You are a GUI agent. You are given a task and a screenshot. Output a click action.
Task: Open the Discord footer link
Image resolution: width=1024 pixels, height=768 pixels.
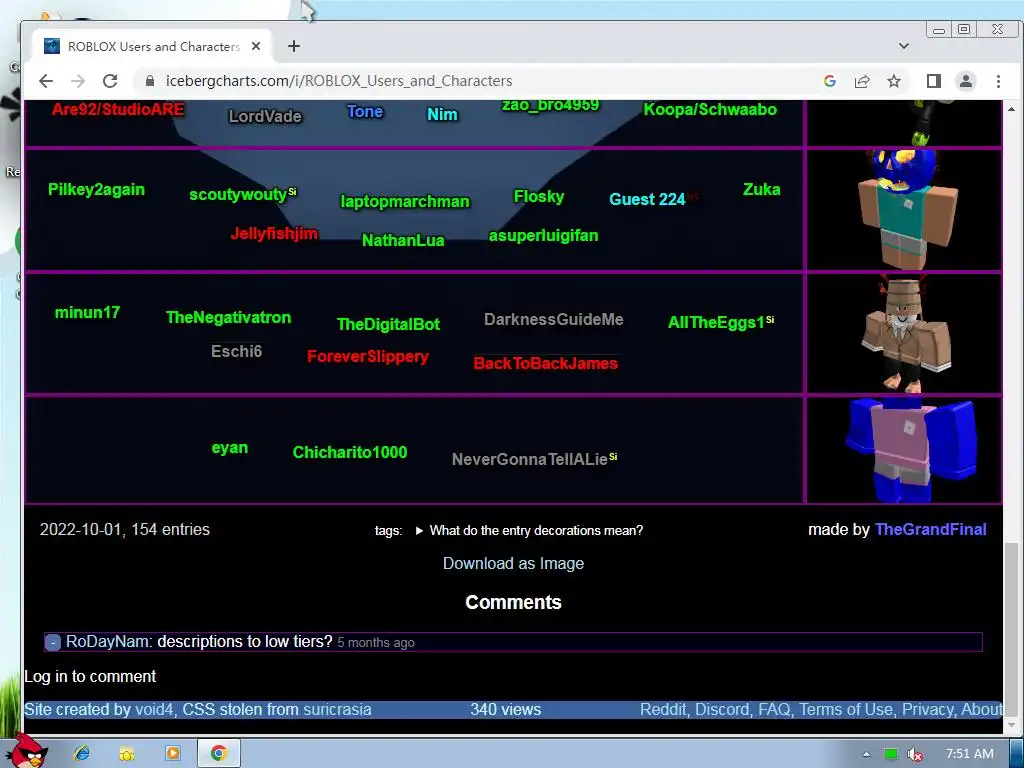click(x=722, y=710)
